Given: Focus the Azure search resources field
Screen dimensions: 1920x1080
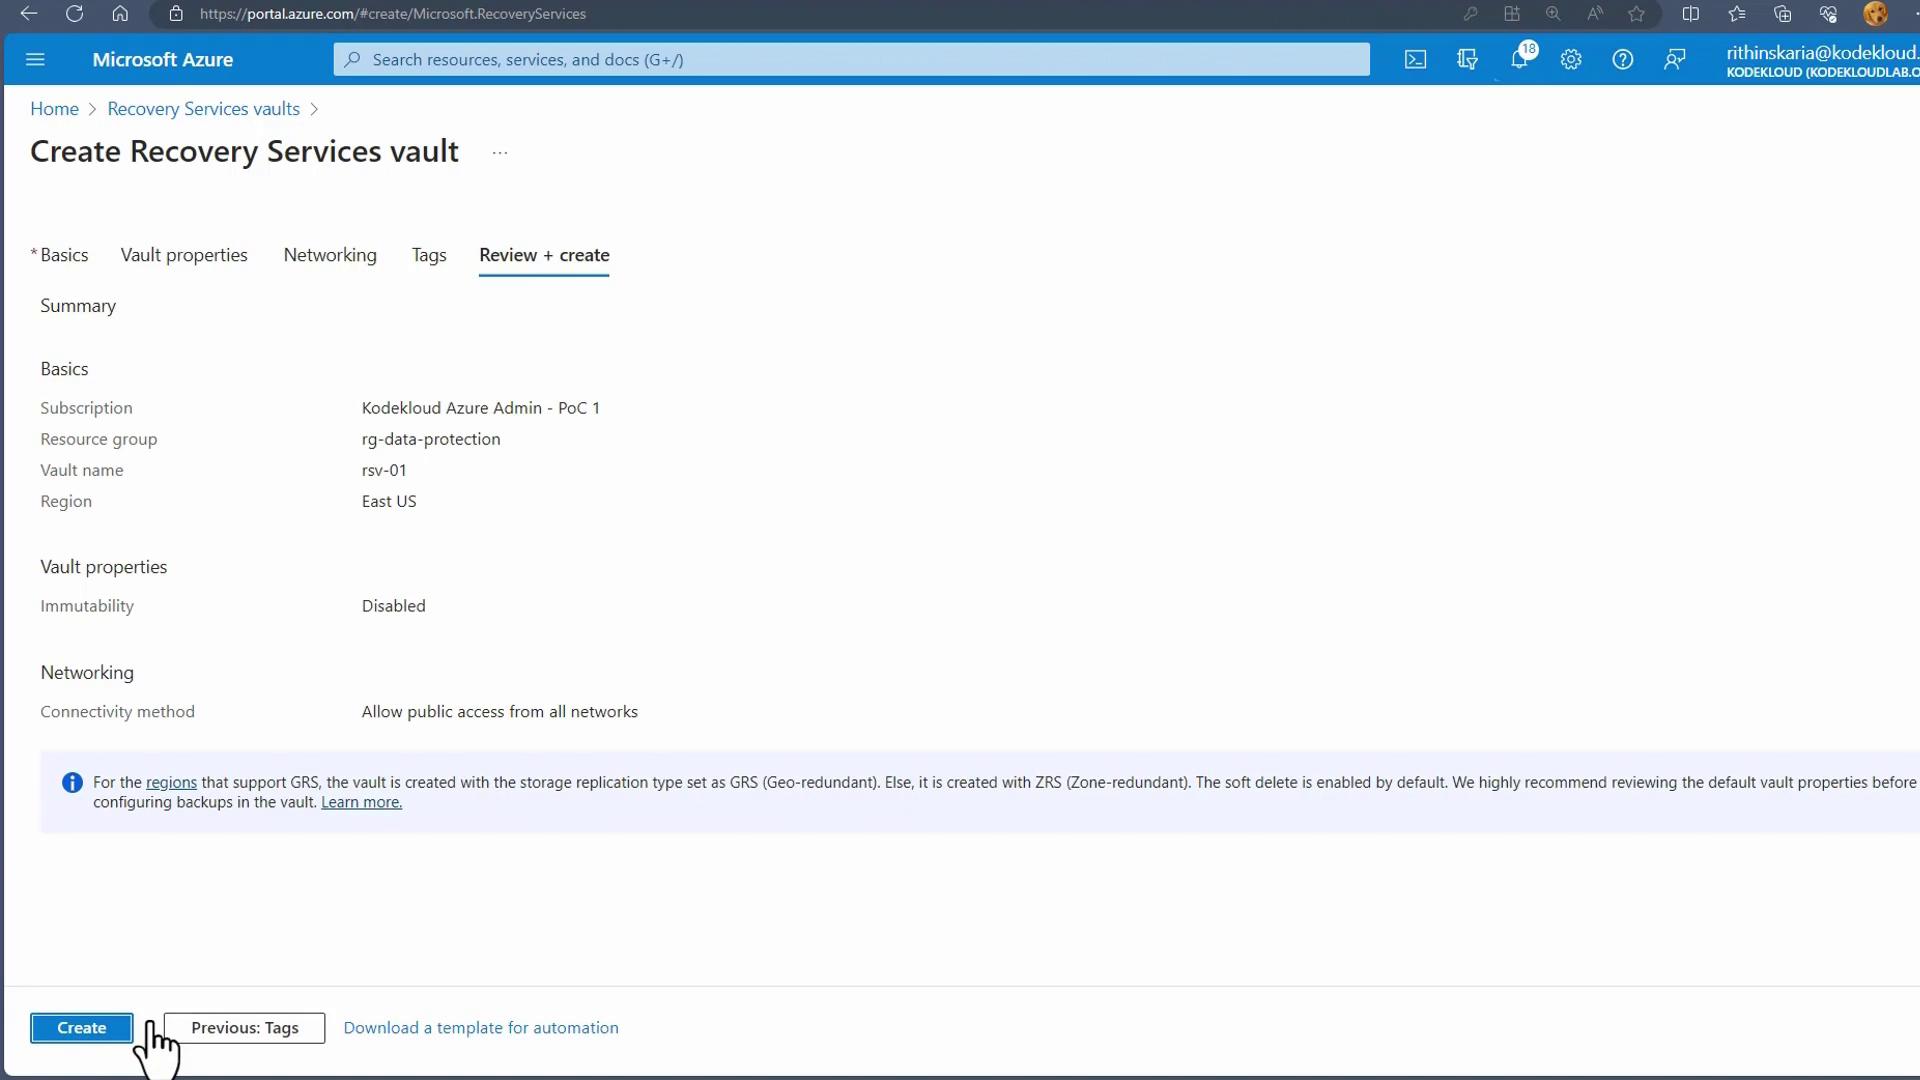Looking at the screenshot, I should point(850,60).
